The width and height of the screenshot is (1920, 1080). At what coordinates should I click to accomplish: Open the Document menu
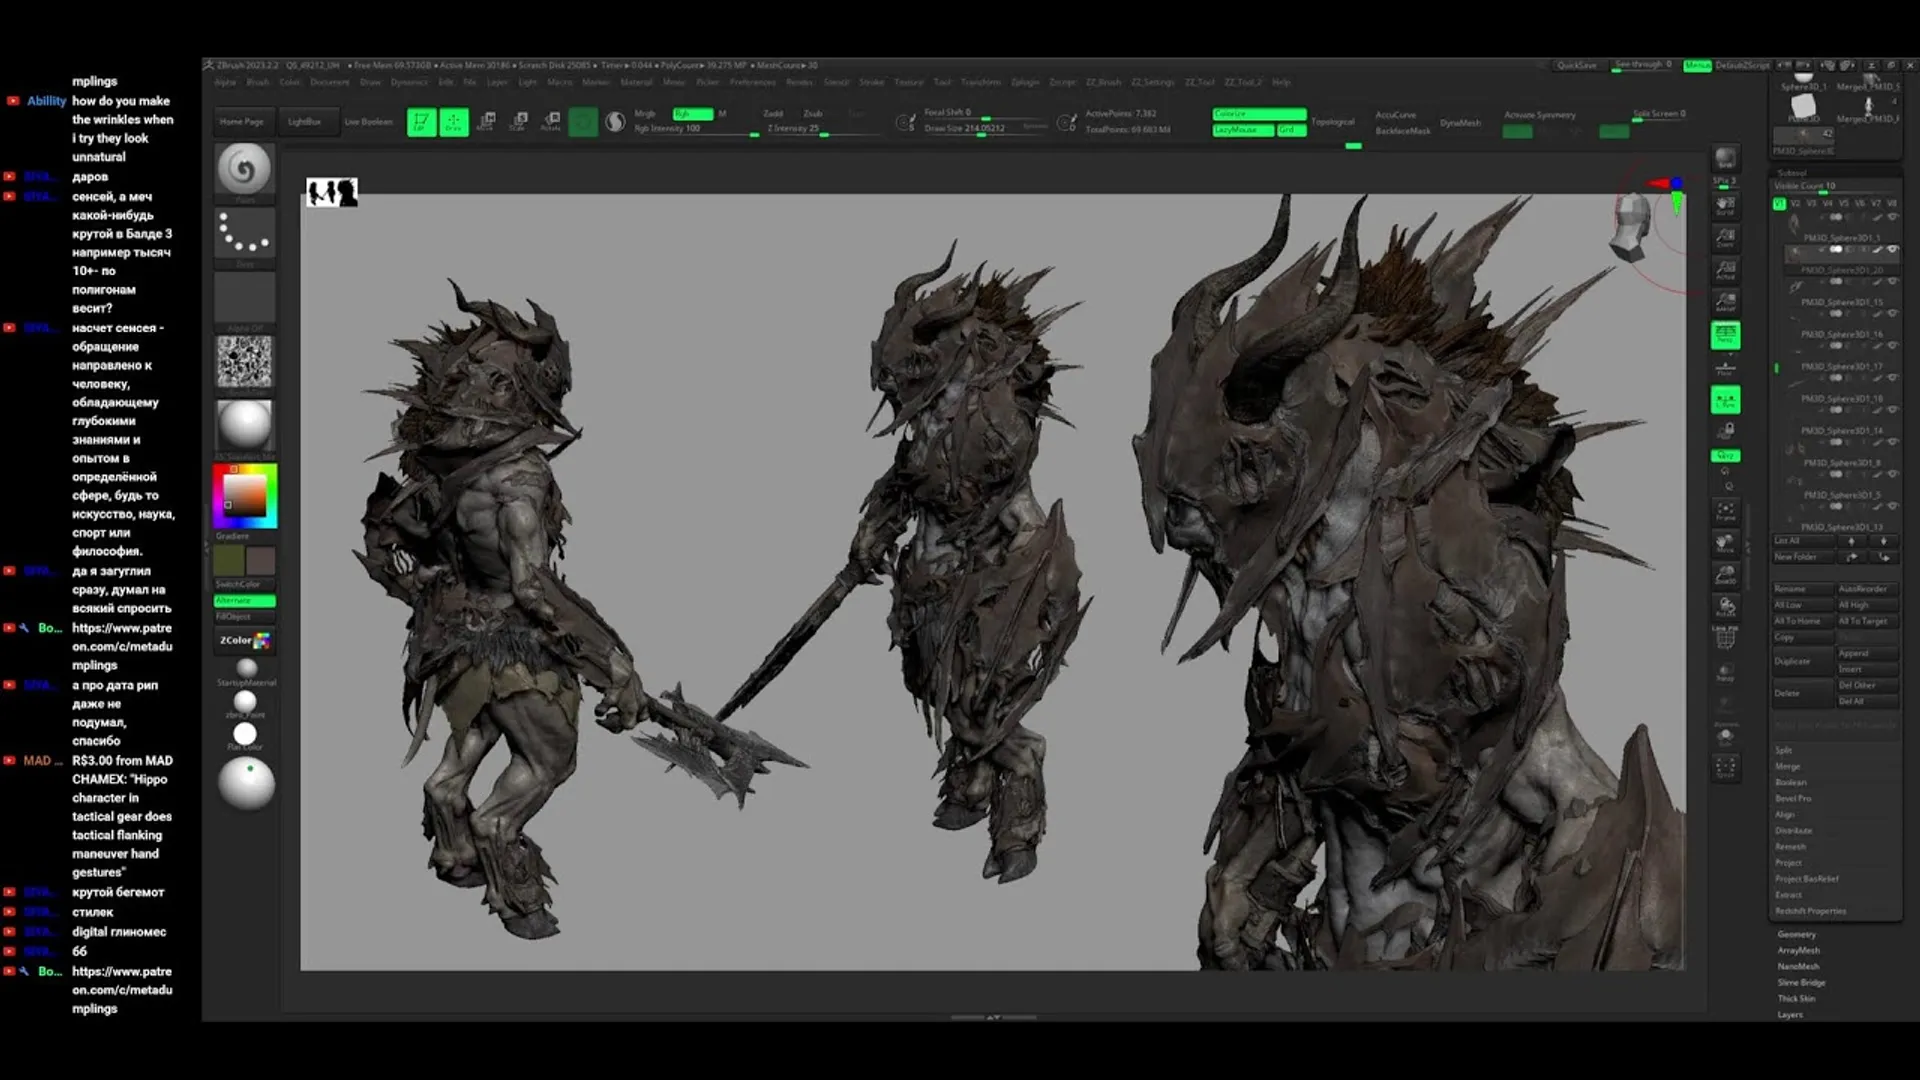(329, 82)
